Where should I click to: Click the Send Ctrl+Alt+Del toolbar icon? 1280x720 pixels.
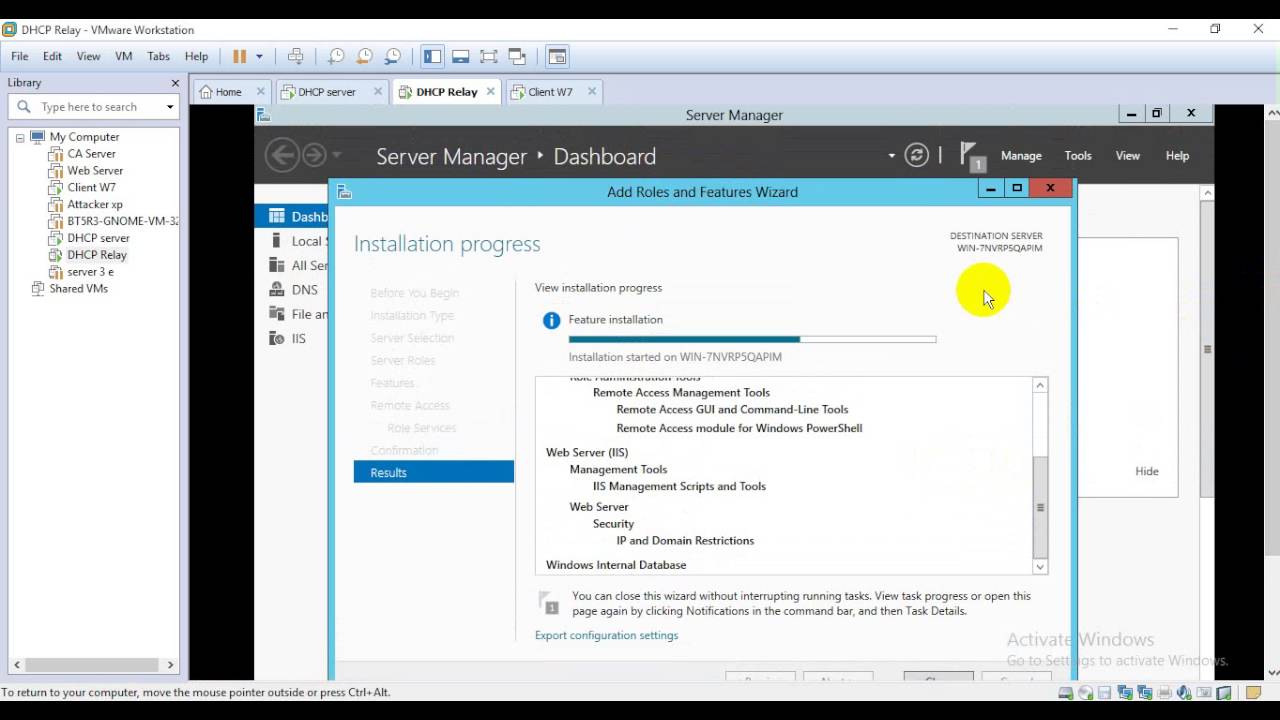[x=295, y=57]
